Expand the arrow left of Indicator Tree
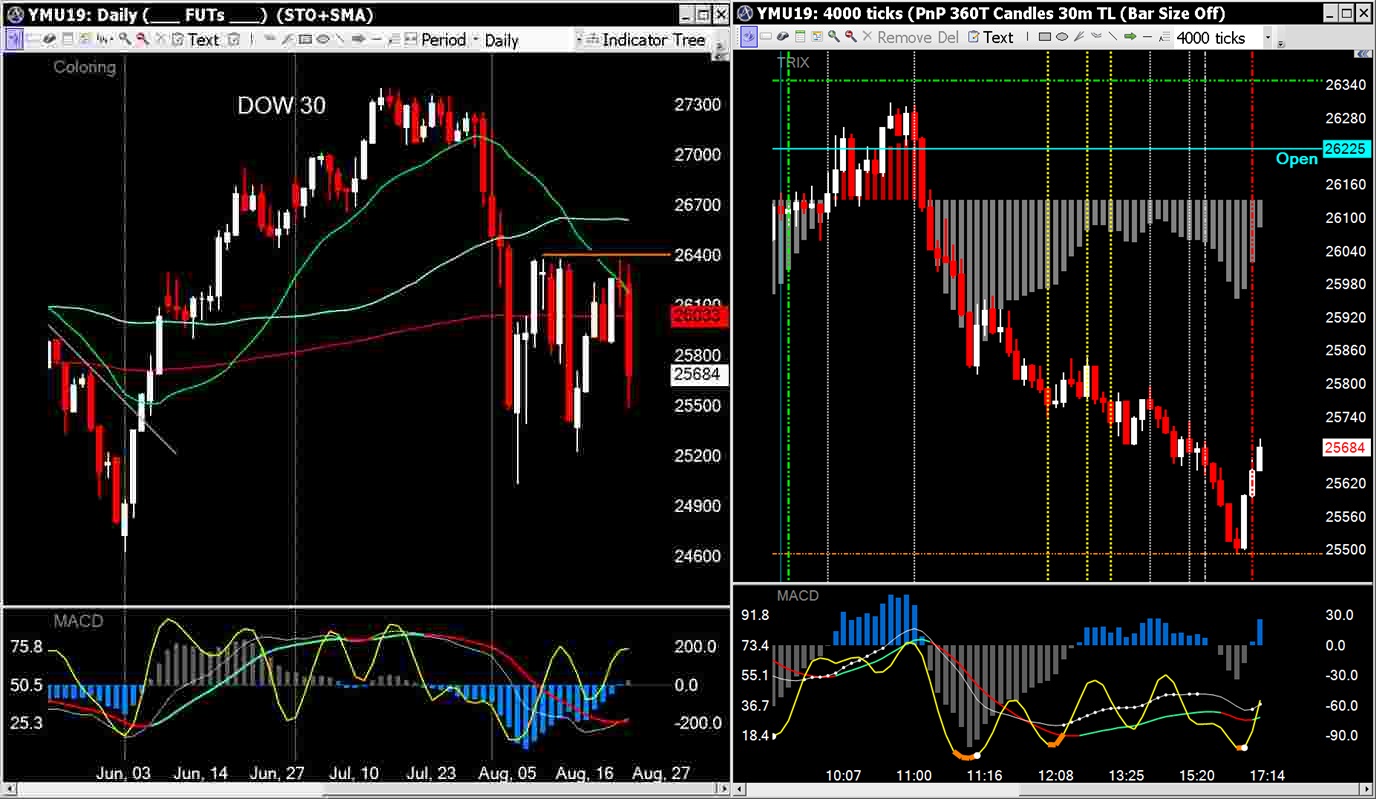 [x=581, y=40]
